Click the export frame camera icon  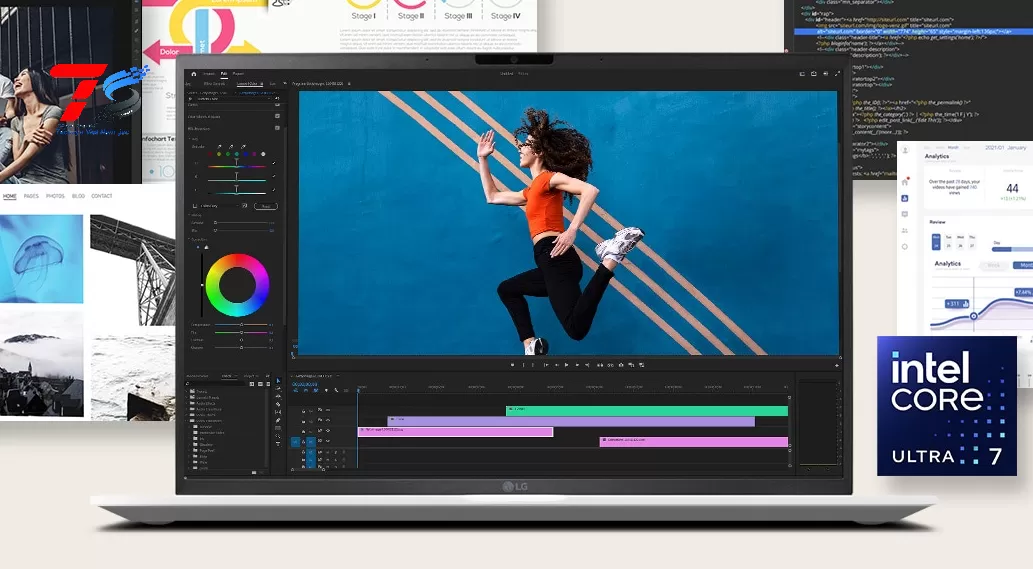pos(621,365)
